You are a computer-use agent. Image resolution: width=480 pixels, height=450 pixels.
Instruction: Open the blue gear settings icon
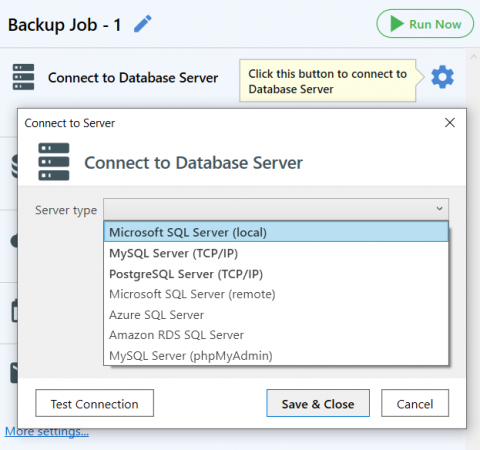(442, 77)
